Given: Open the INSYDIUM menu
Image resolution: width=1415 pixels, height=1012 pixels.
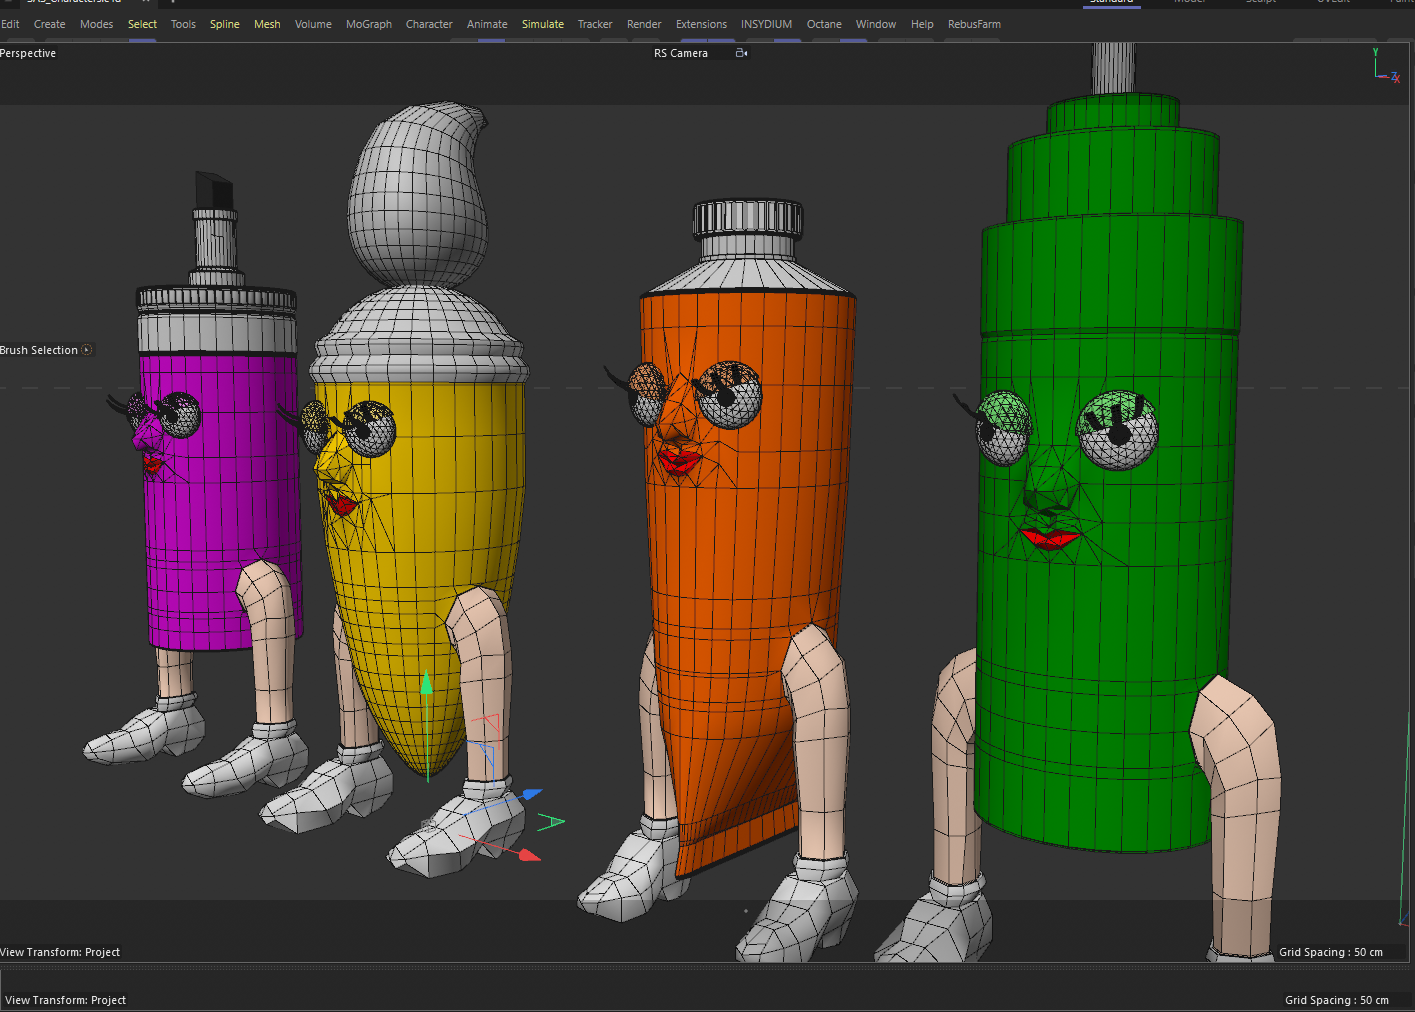Looking at the screenshot, I should pos(766,24).
